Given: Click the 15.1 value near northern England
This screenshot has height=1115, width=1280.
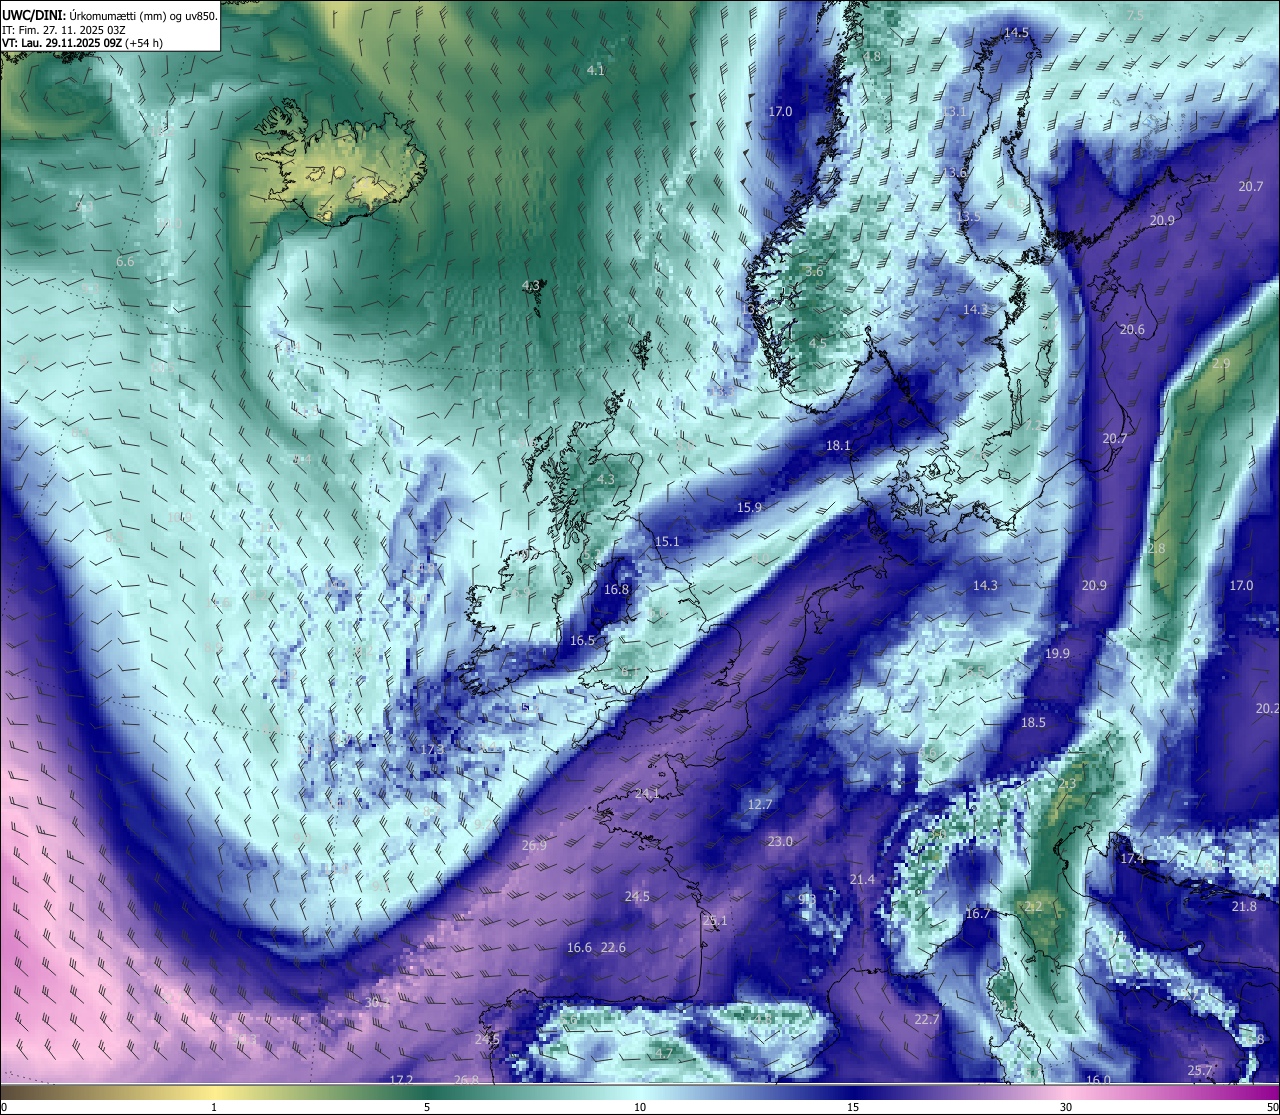Looking at the screenshot, I should pos(667,542).
